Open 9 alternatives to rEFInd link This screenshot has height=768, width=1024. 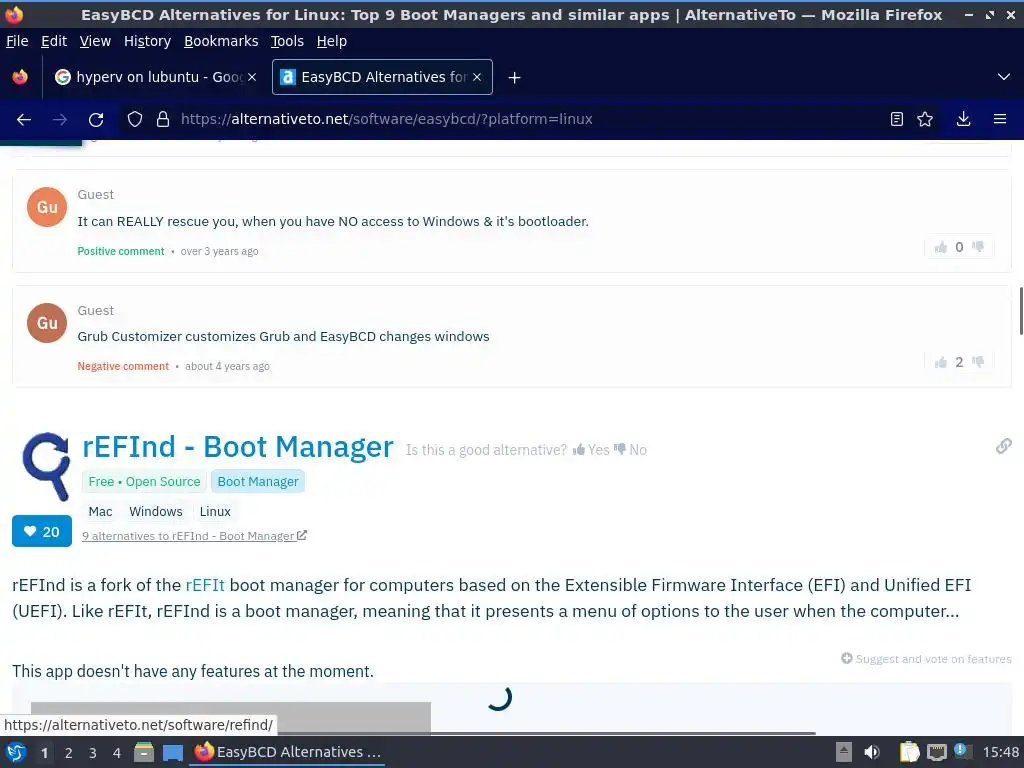[x=194, y=536]
